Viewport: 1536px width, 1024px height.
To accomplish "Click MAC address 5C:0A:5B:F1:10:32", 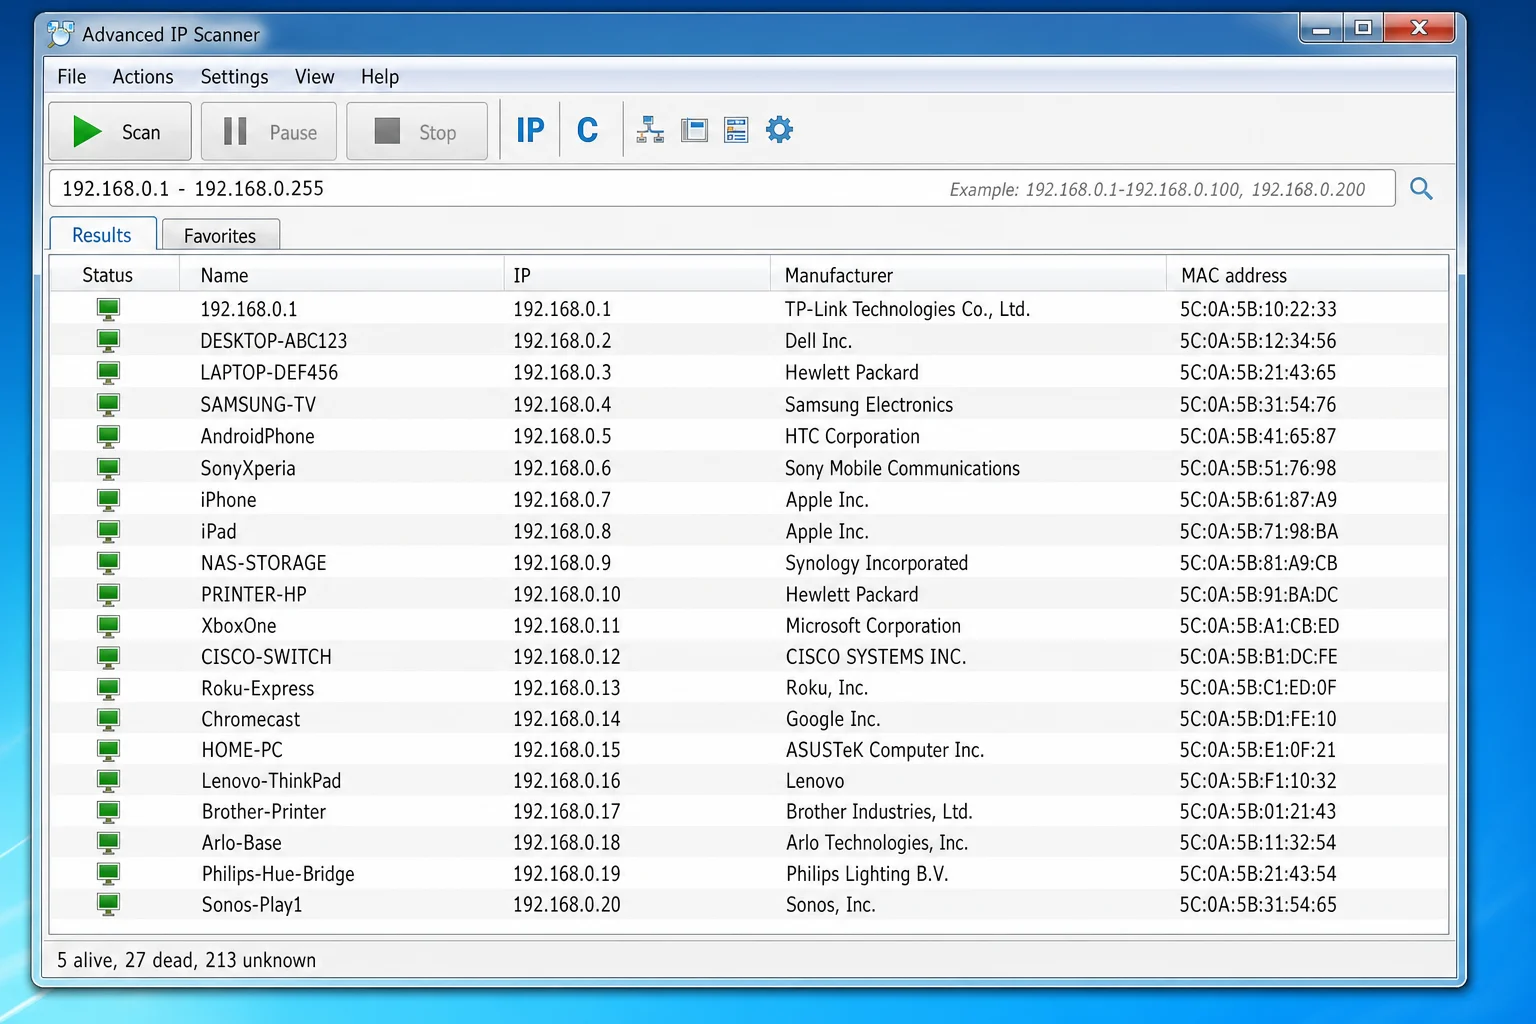I will coord(1258,781).
